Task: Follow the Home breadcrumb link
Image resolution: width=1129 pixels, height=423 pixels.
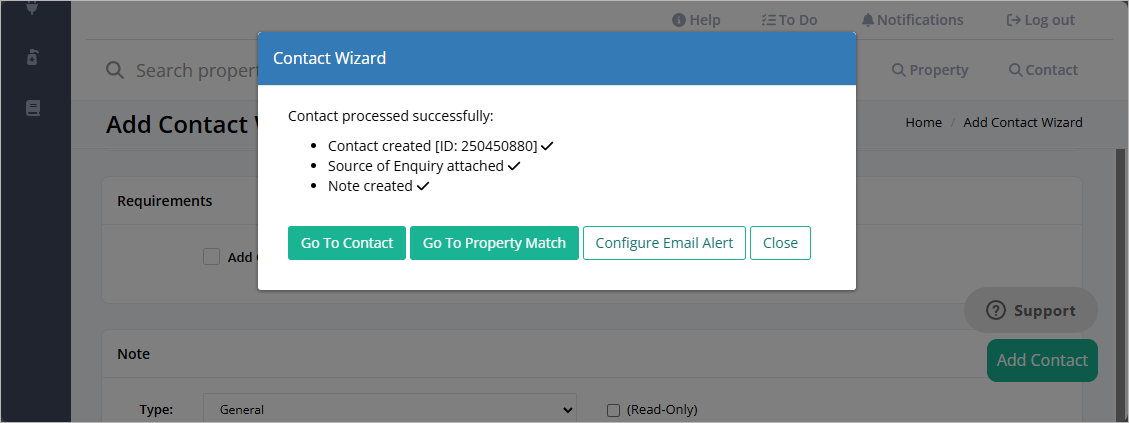Action: point(923,123)
